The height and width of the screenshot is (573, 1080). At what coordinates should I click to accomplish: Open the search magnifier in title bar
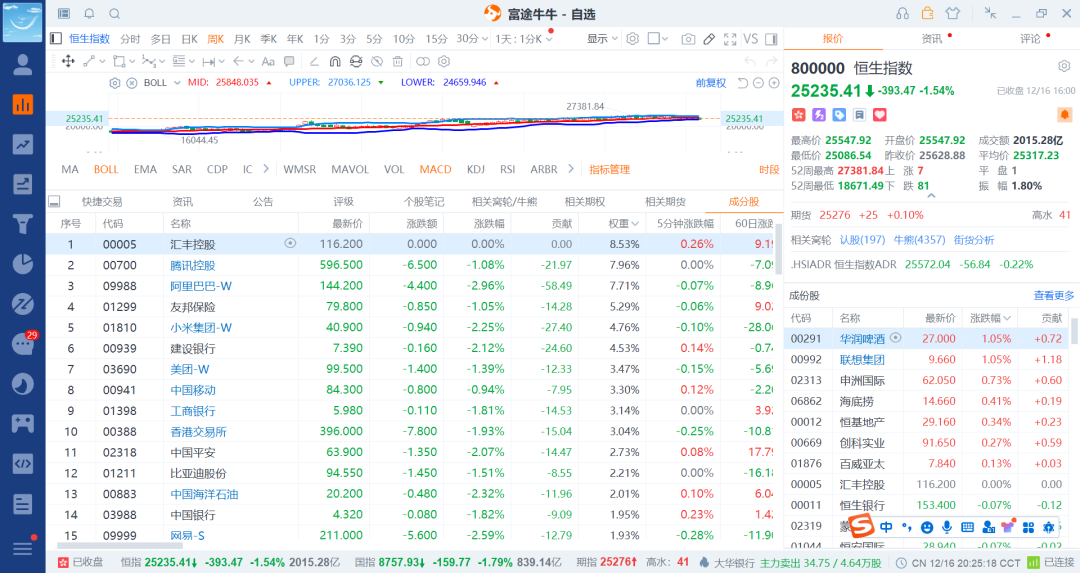point(115,14)
